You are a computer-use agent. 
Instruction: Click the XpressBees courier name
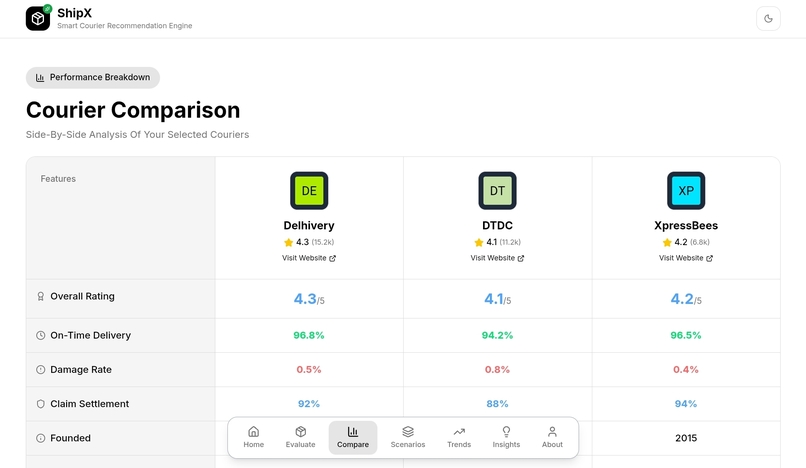tap(686, 226)
